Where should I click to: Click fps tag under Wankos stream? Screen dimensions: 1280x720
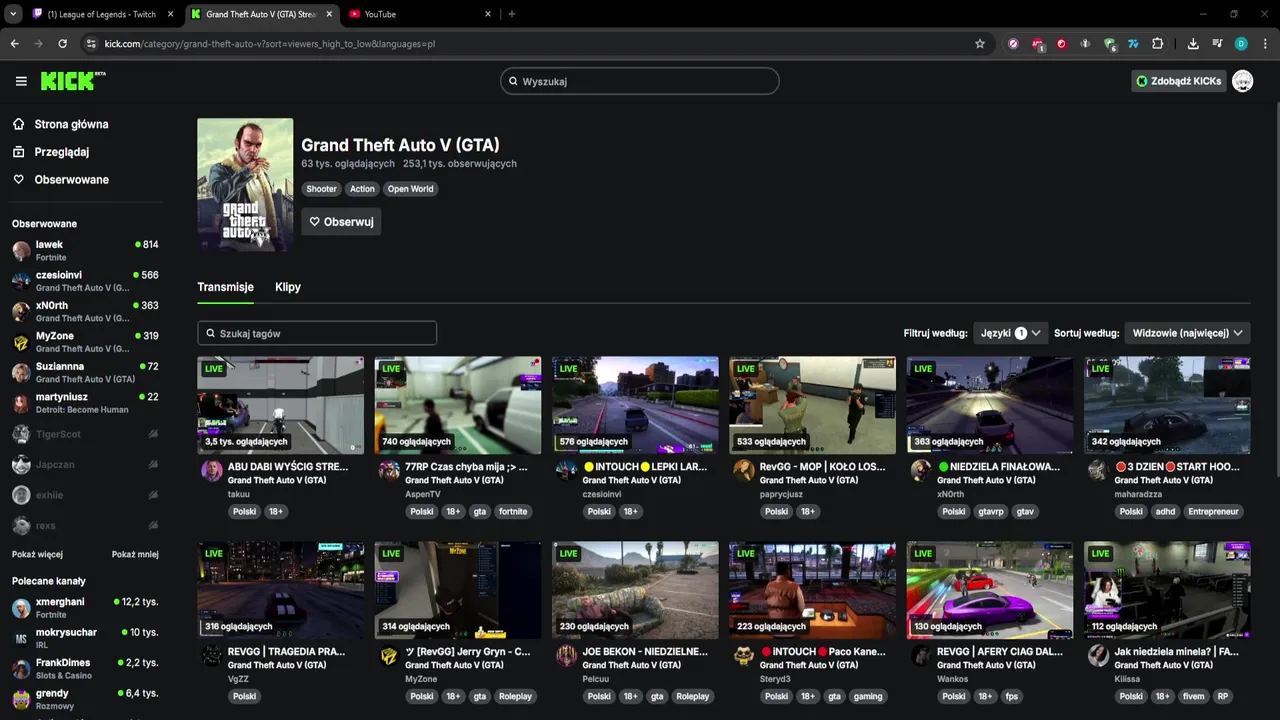(x=1012, y=697)
